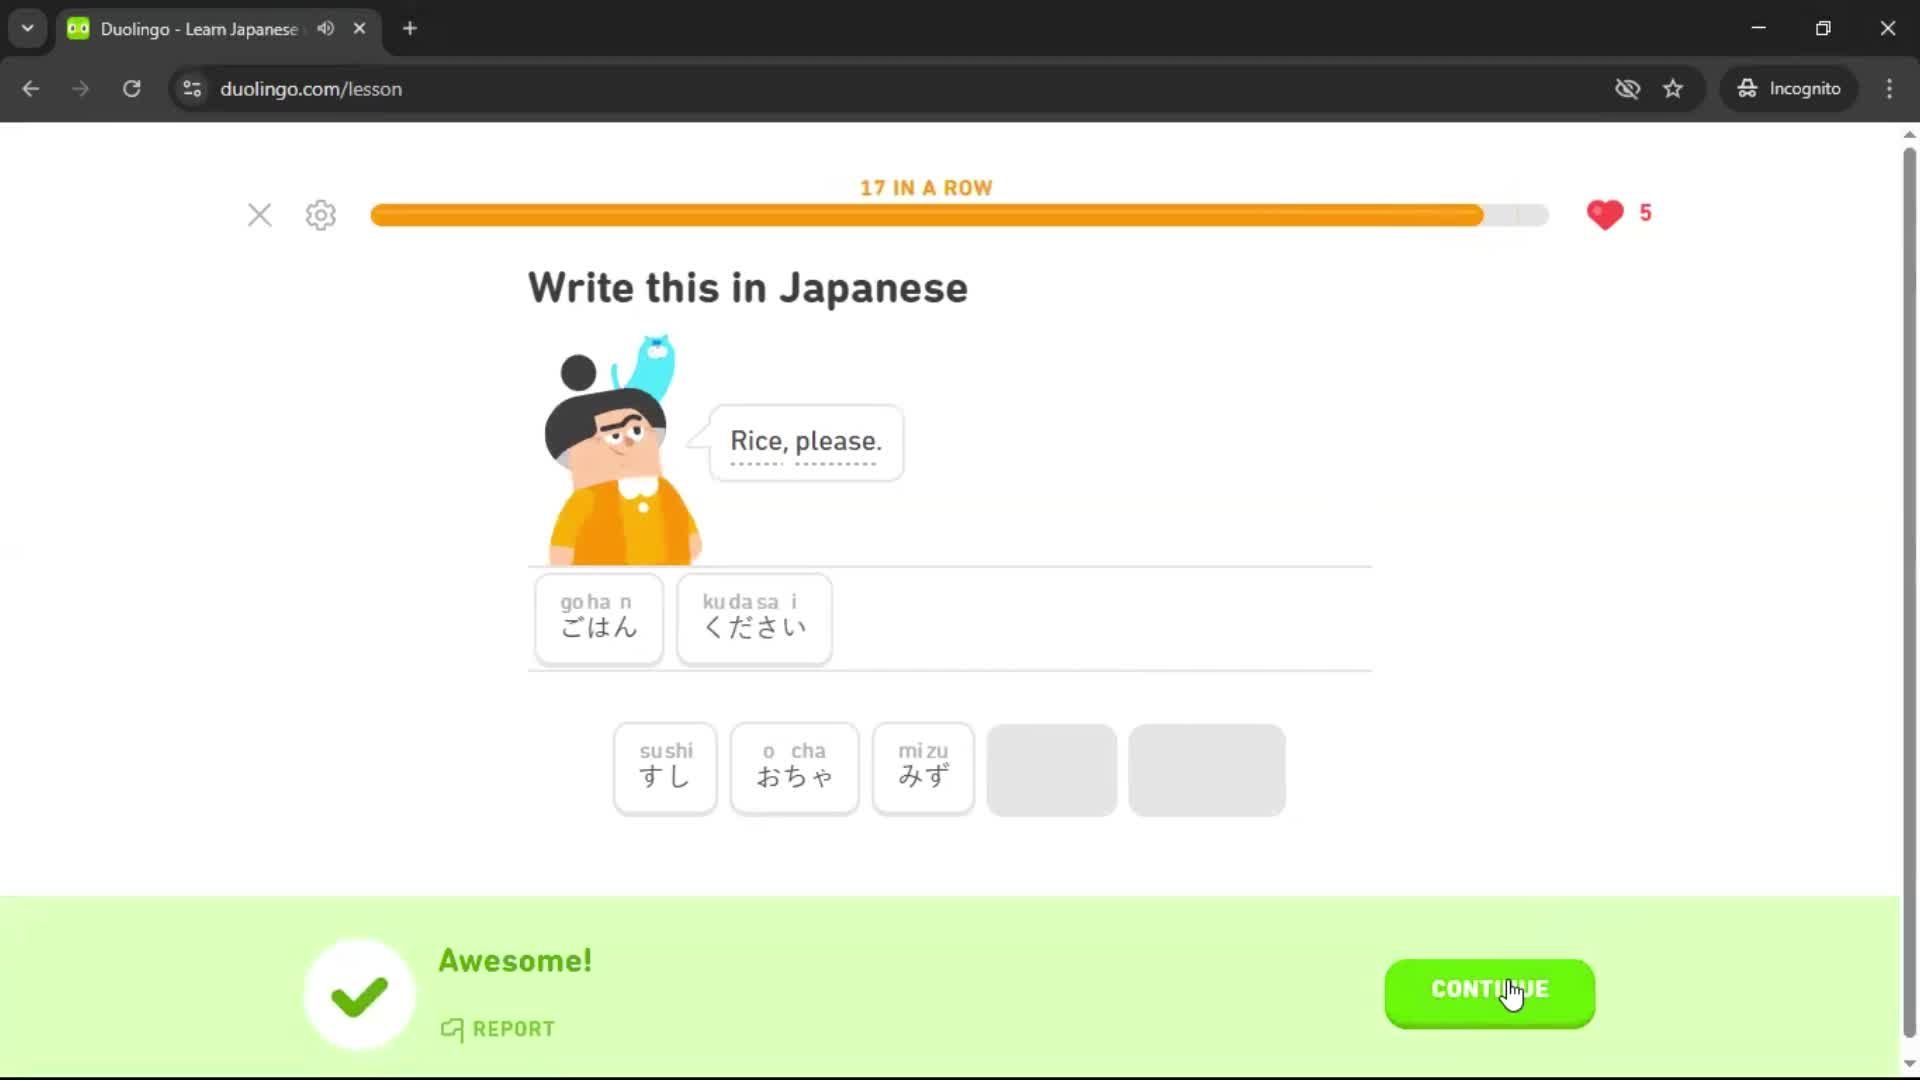Open the tab search dropdown arrow
The image size is (1920, 1080).
click(27, 28)
